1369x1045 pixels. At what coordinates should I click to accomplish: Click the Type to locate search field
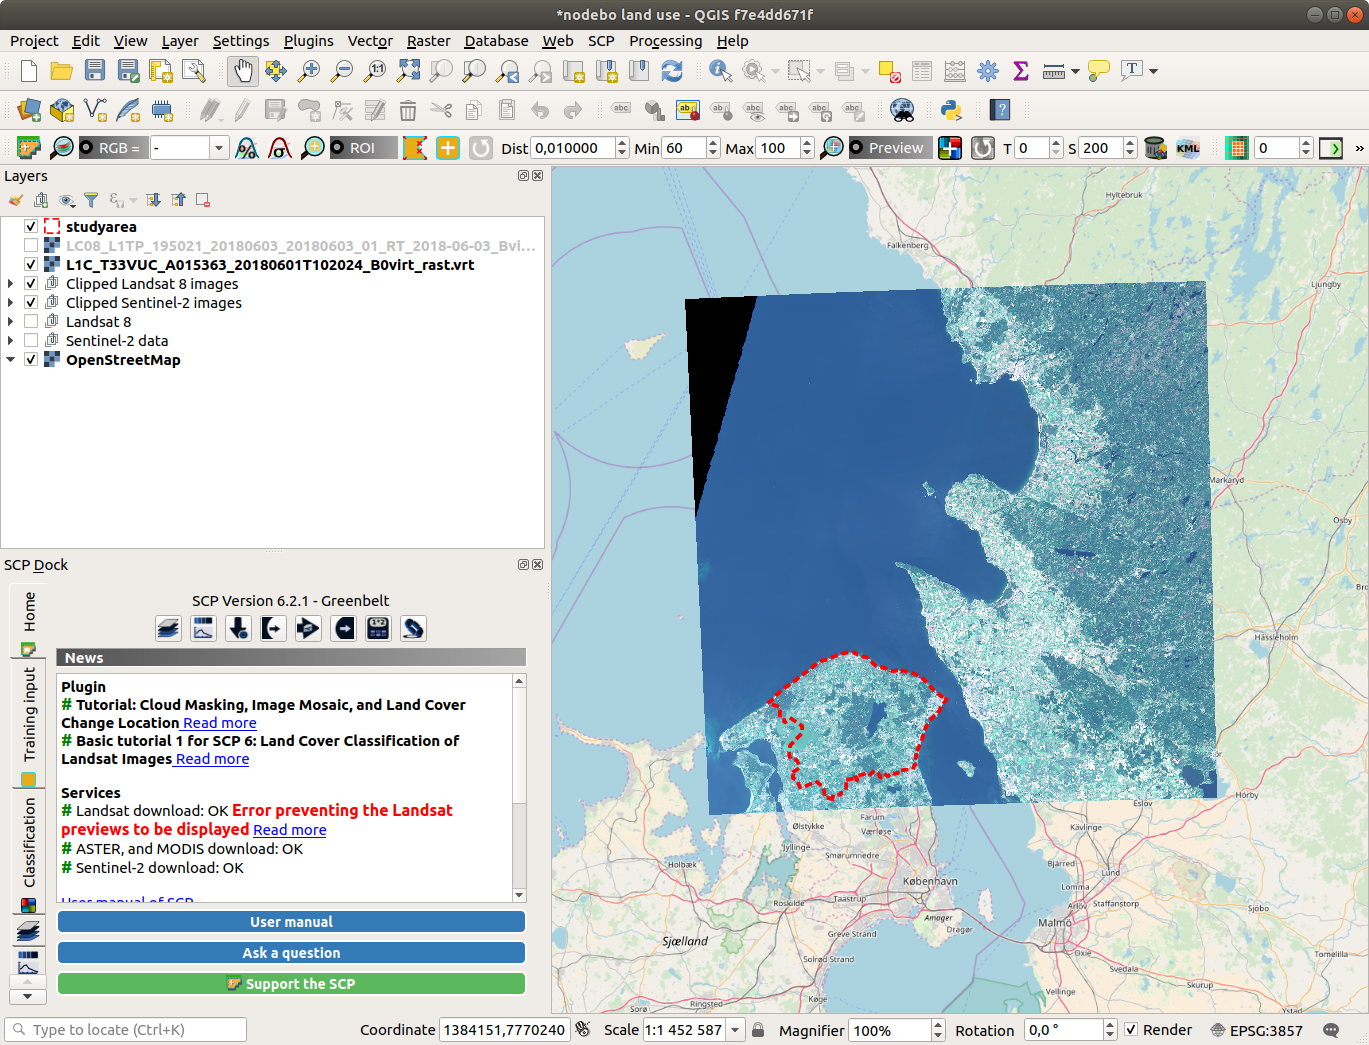pos(126,1030)
